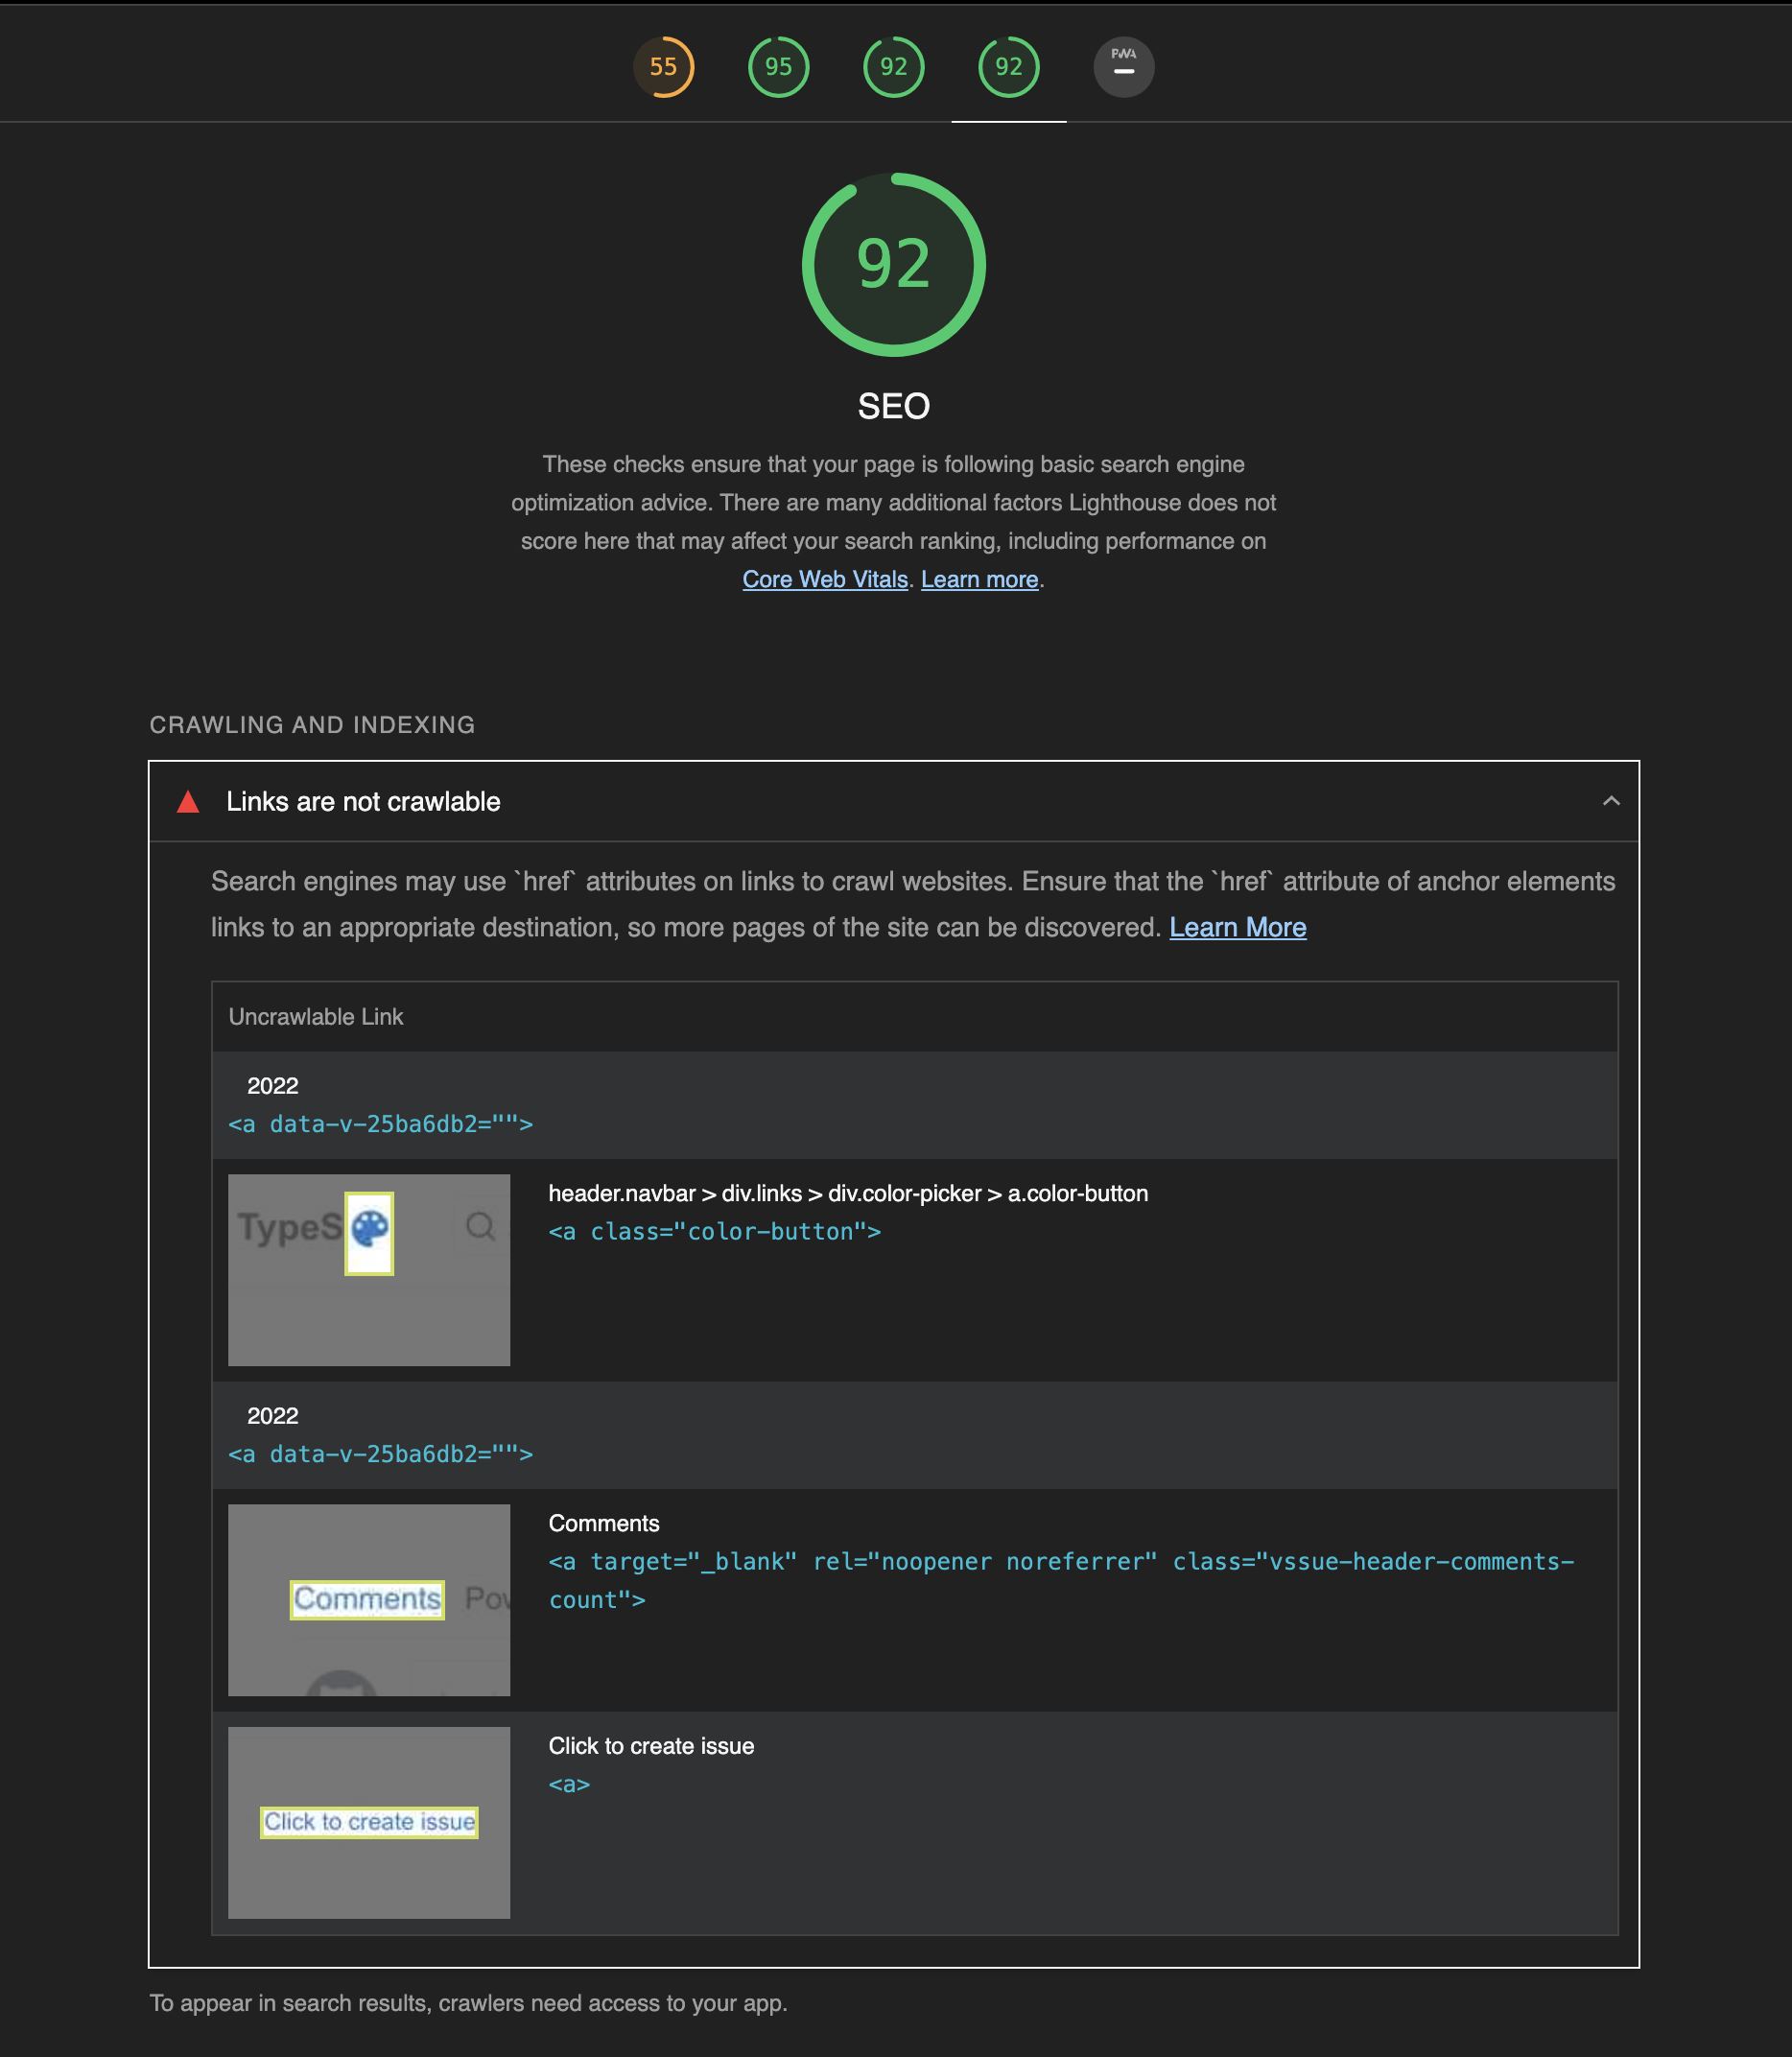Select the 92 gauge beside the 95 gauge
The width and height of the screenshot is (1792, 2057).
point(893,67)
